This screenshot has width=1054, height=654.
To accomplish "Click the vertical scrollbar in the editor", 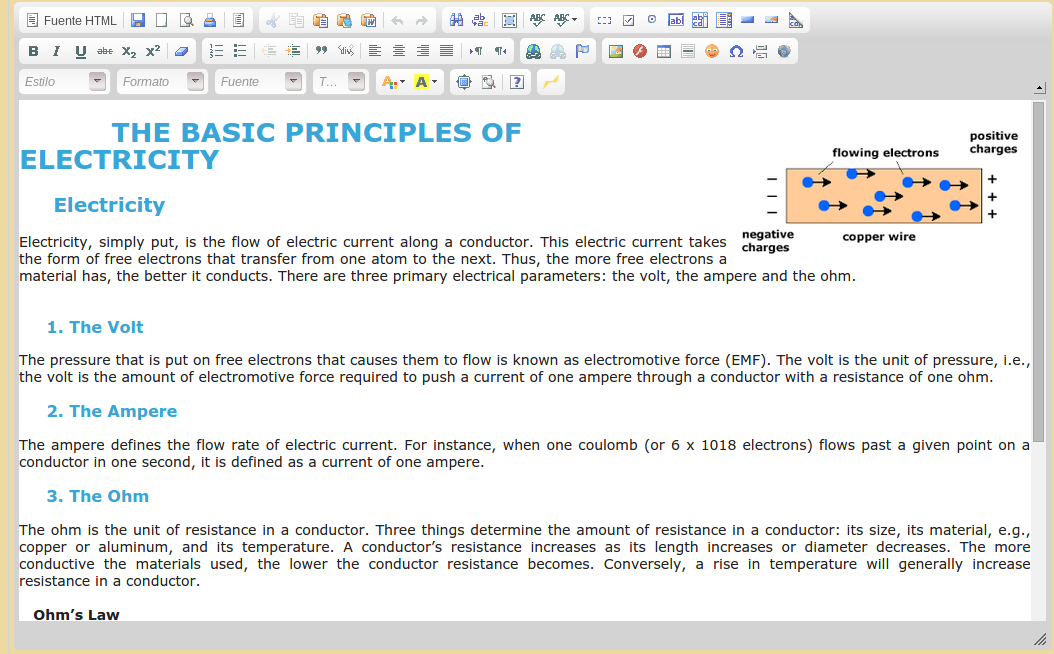I will click(x=1039, y=271).
